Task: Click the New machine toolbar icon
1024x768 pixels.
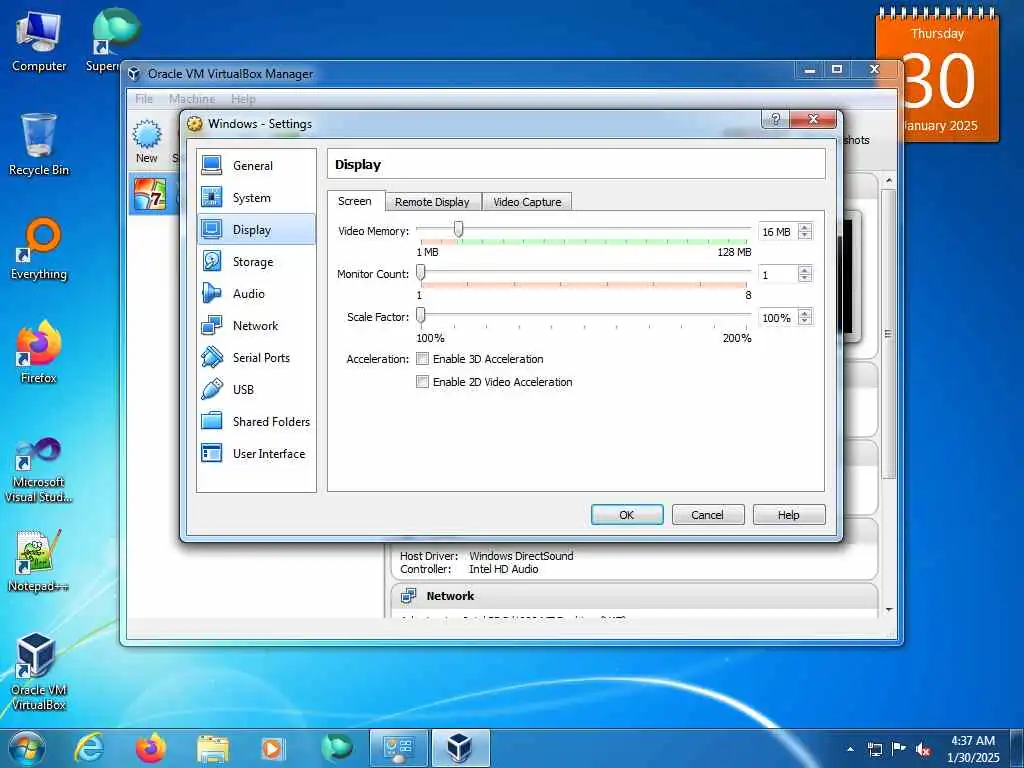Action: pos(147,141)
